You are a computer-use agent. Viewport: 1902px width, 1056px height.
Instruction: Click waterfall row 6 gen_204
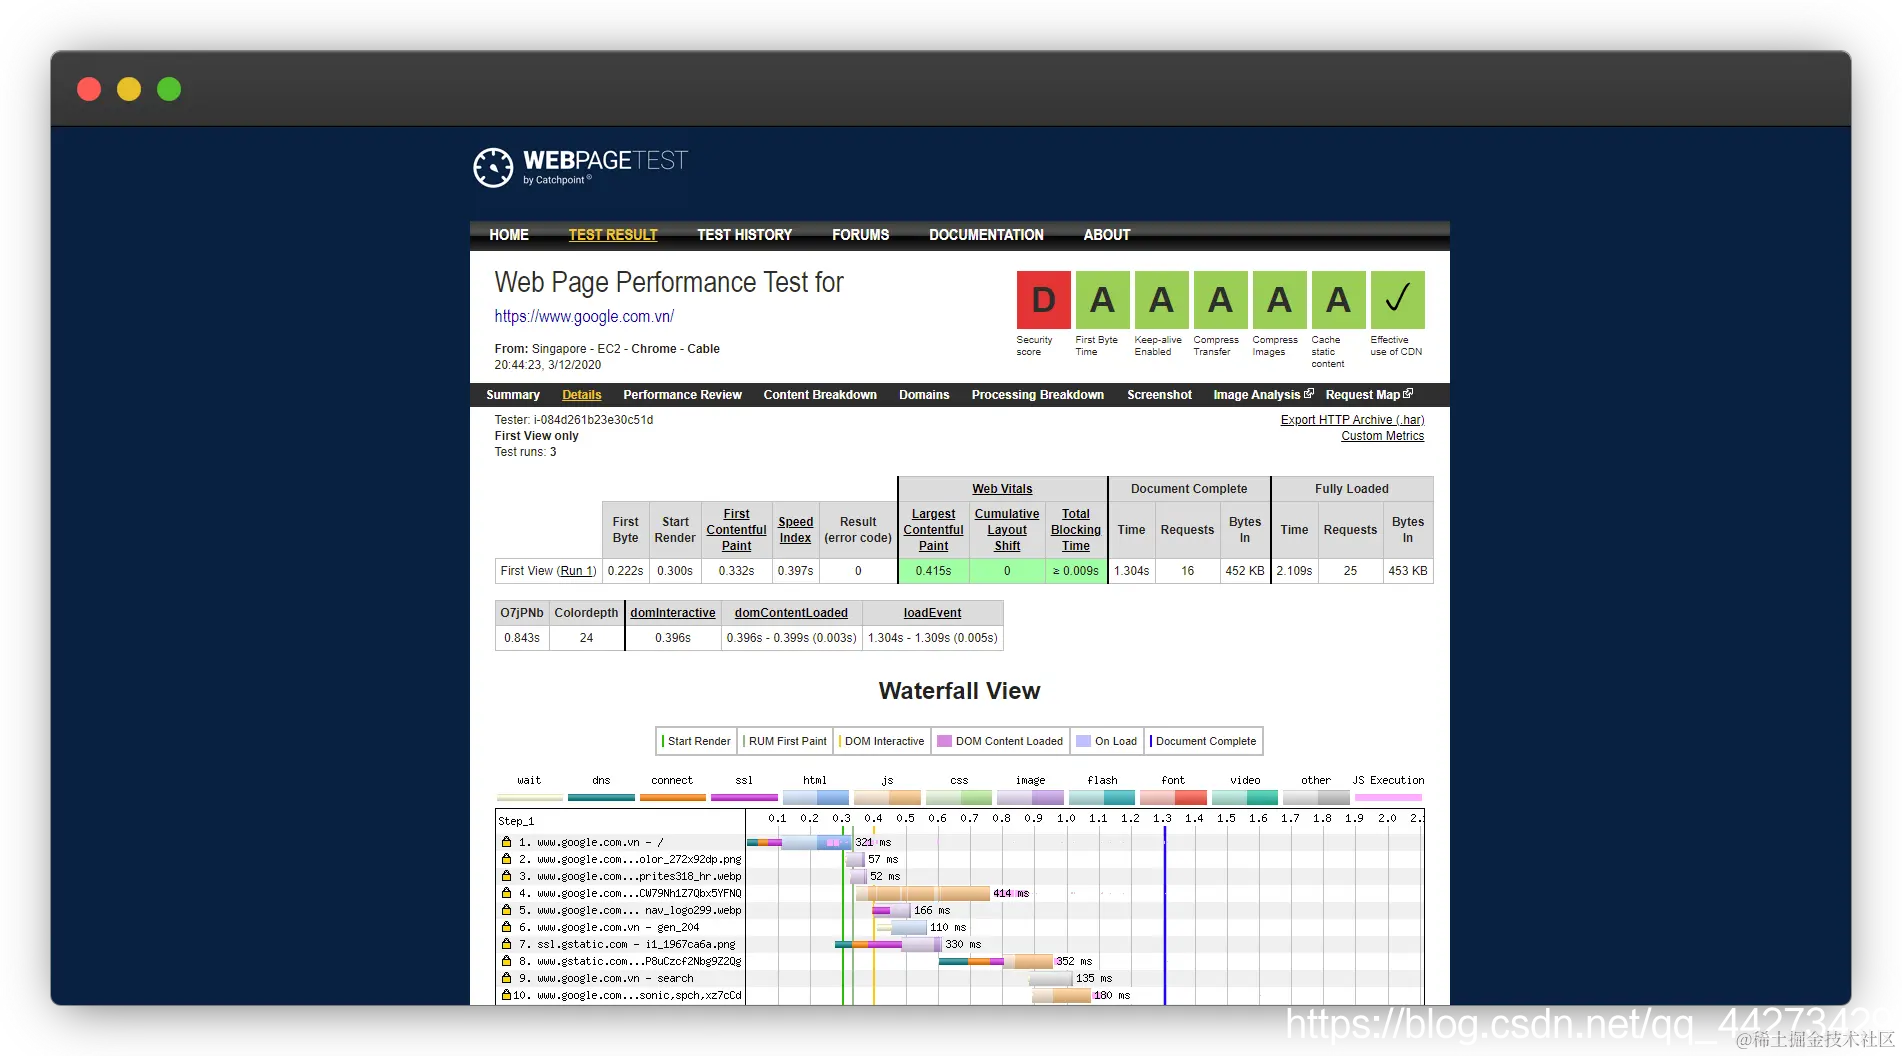(620, 927)
